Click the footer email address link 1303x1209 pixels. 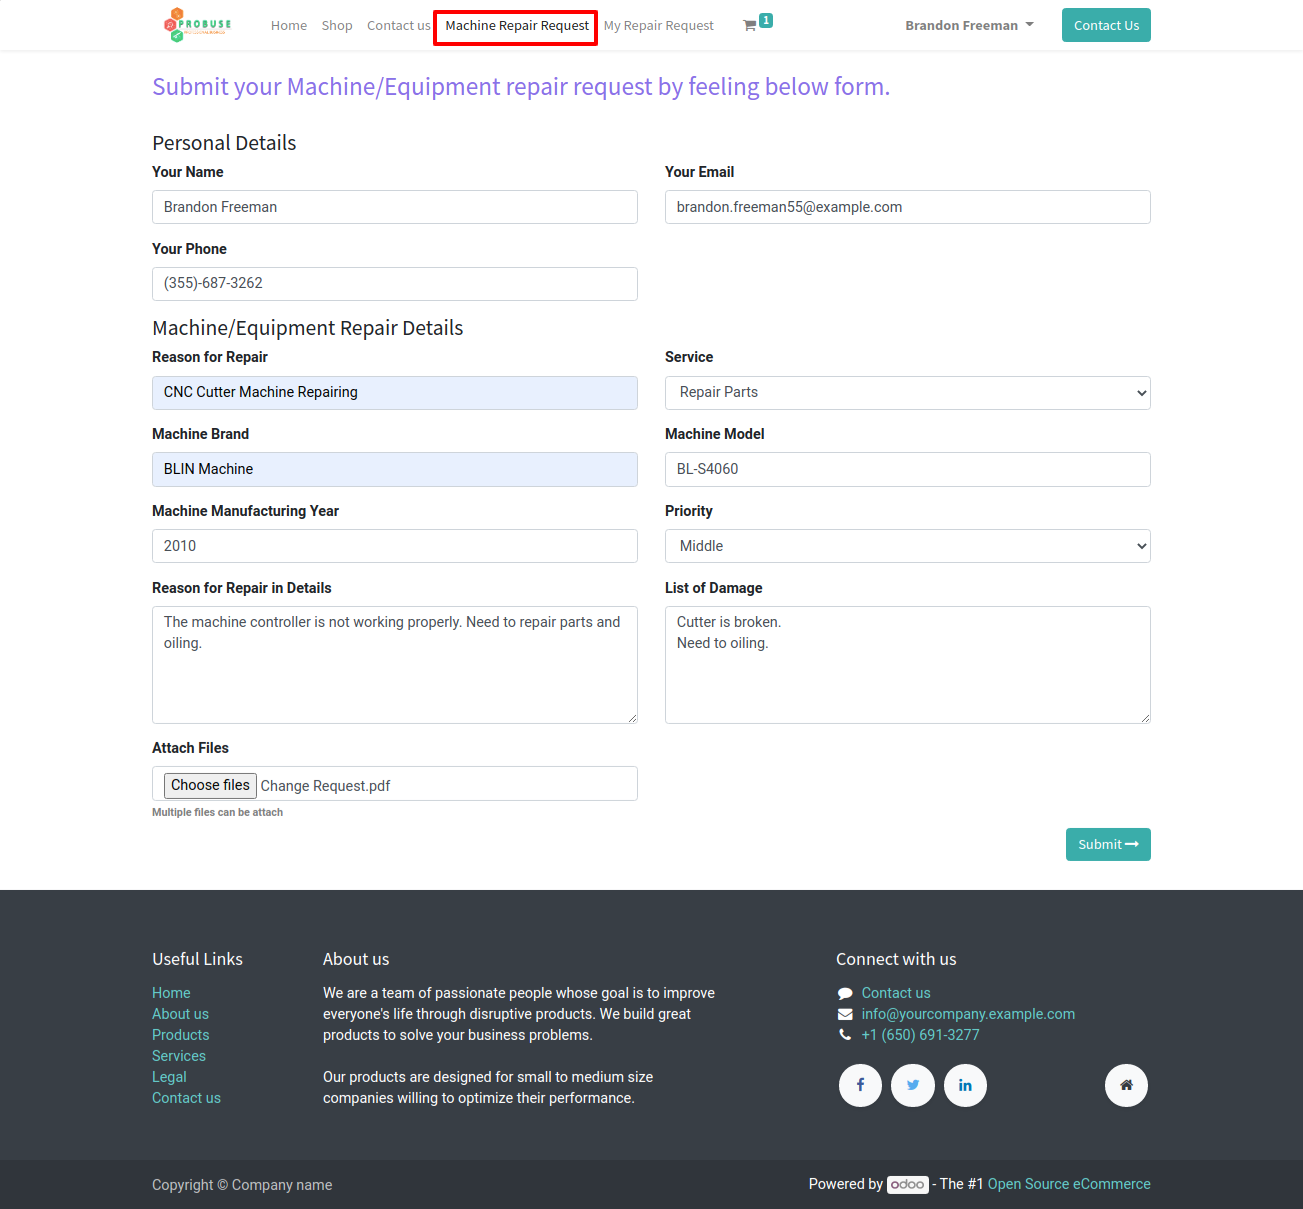pos(968,1014)
